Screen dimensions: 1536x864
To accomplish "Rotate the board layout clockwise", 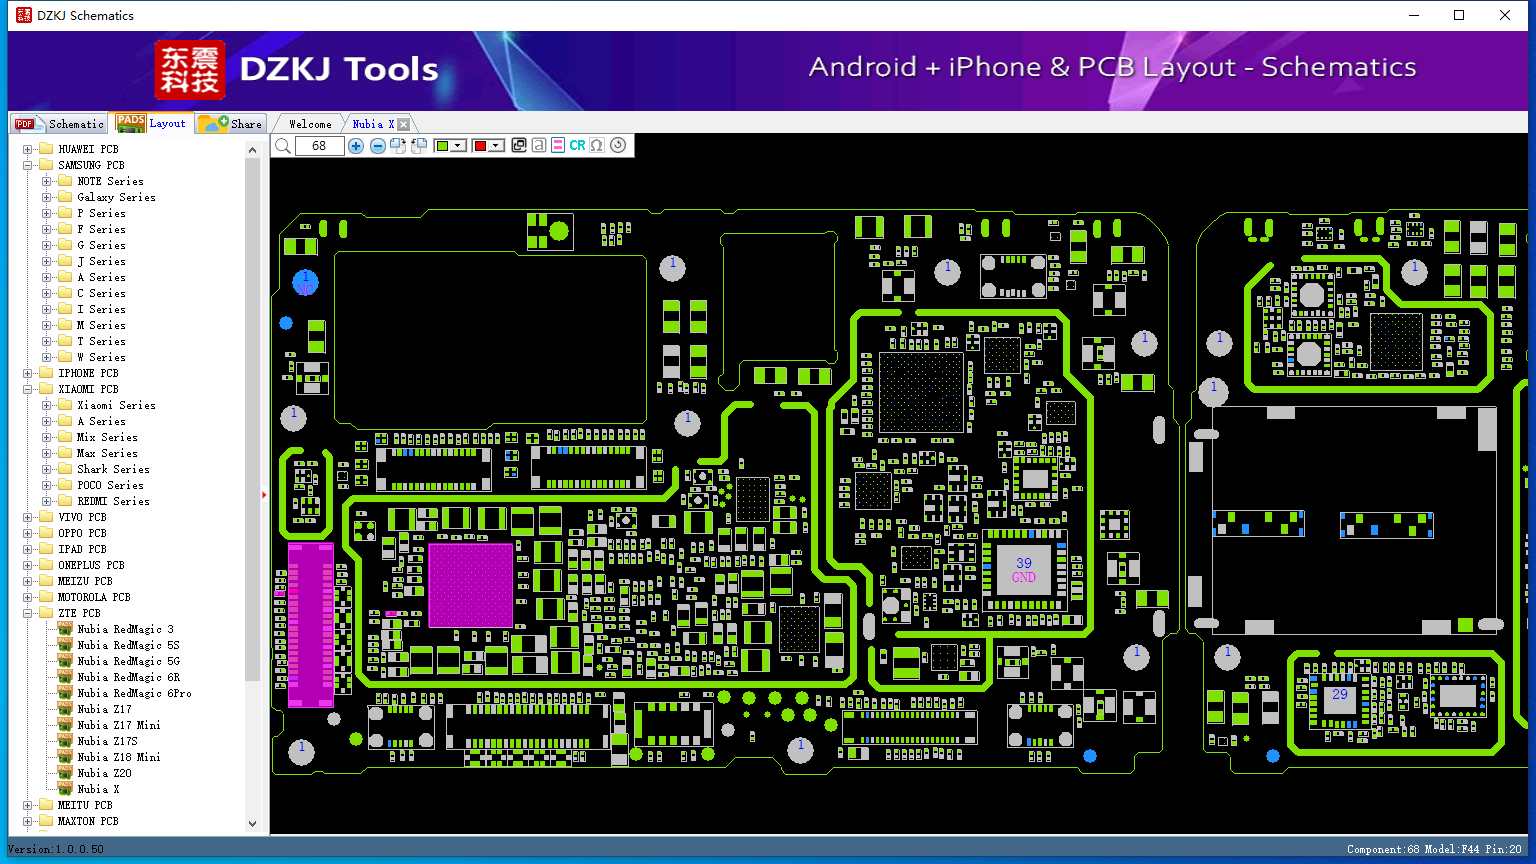I will [398, 146].
